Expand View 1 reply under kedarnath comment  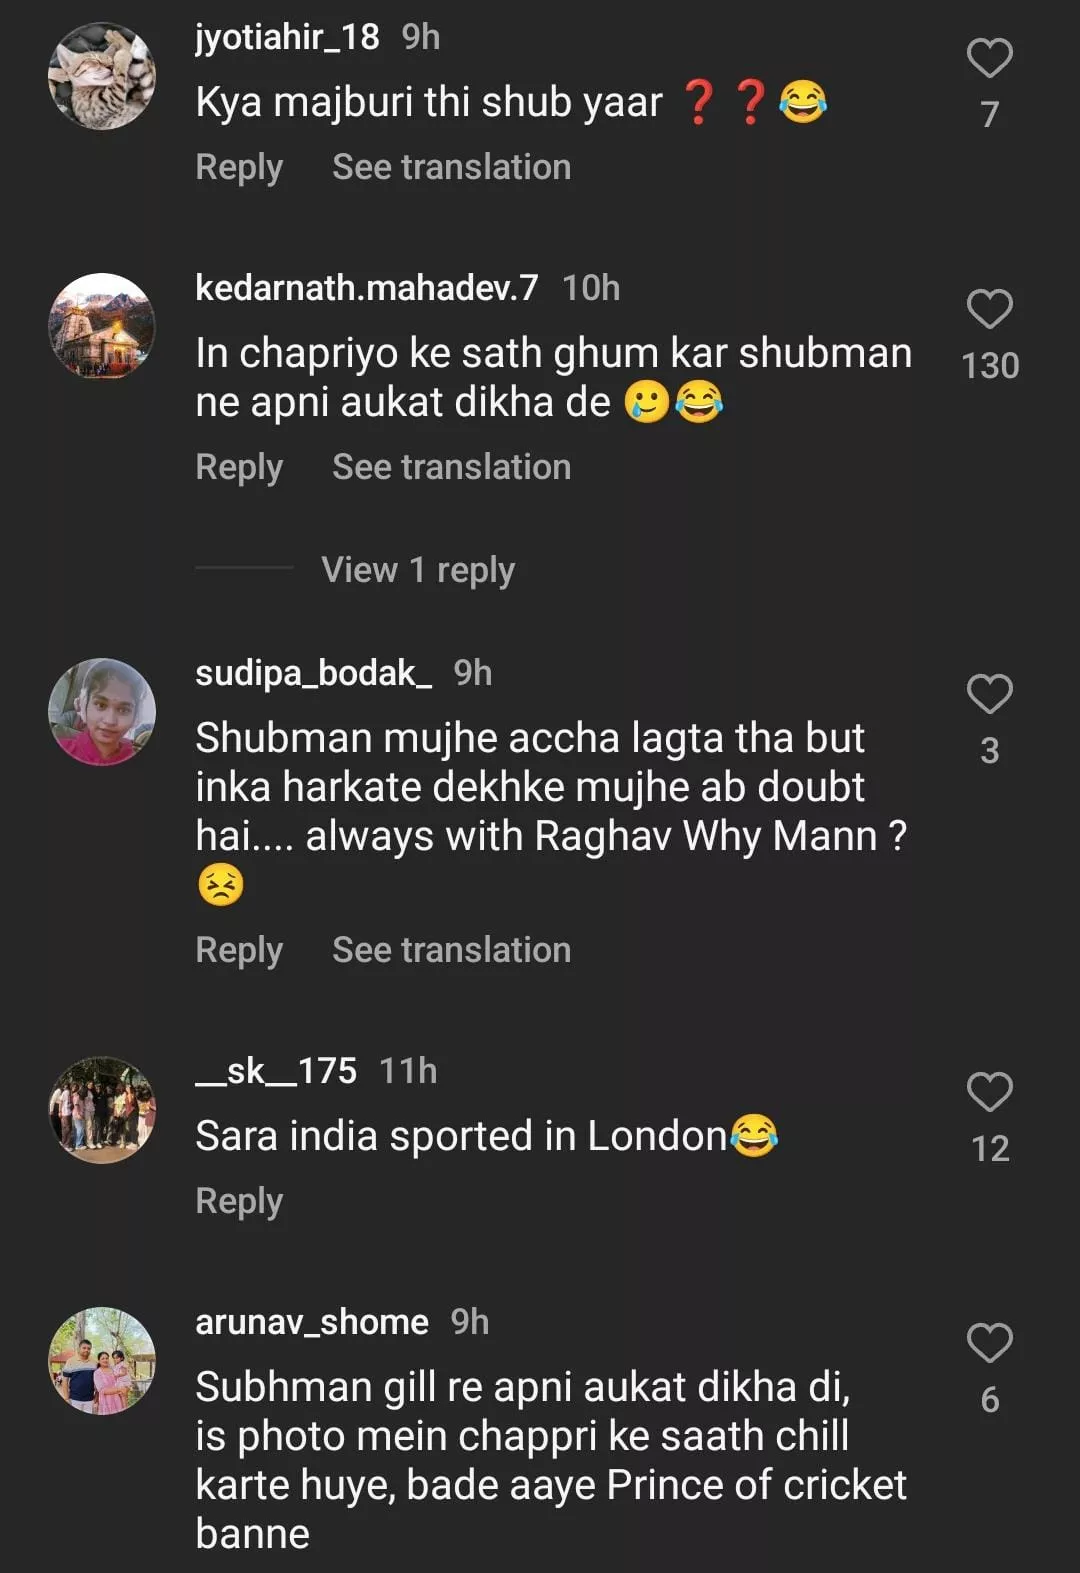tap(418, 570)
